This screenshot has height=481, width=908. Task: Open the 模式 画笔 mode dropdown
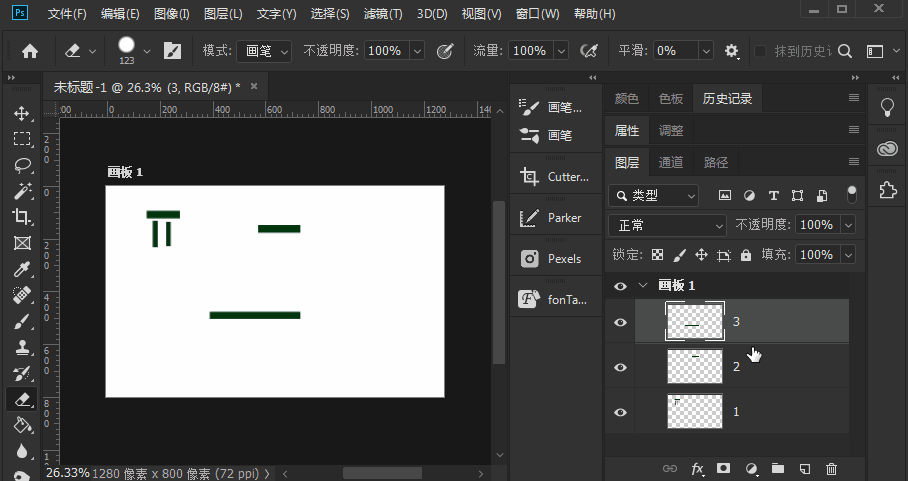[x=265, y=51]
